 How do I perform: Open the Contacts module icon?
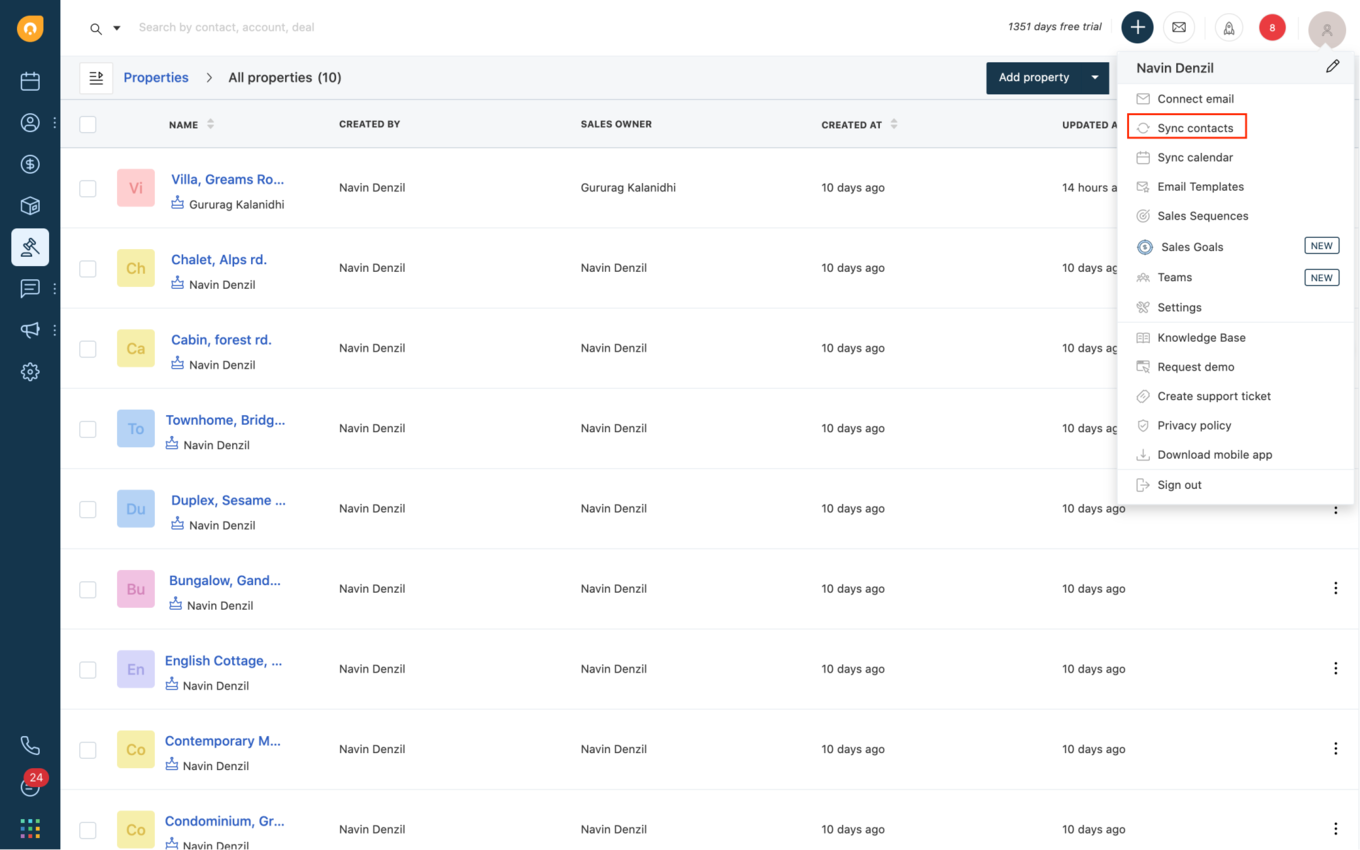[x=30, y=122]
